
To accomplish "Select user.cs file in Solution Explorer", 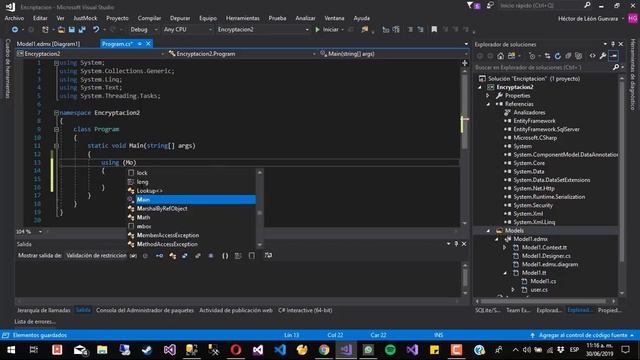I will click(539, 290).
